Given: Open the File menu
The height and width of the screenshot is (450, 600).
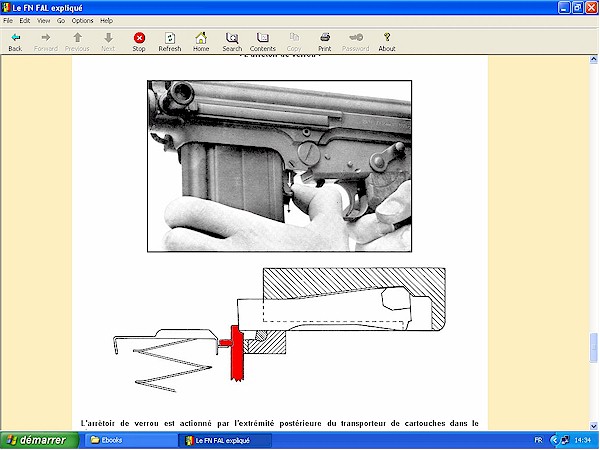Looking at the screenshot, I should pos(8,21).
